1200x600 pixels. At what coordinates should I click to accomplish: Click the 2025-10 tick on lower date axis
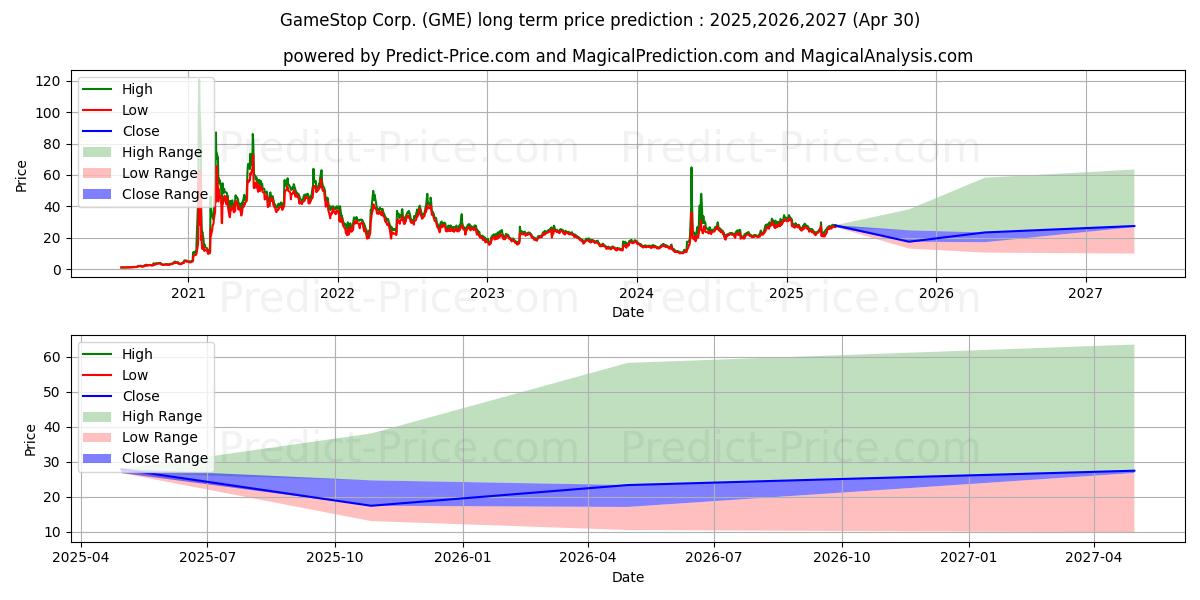(335, 558)
